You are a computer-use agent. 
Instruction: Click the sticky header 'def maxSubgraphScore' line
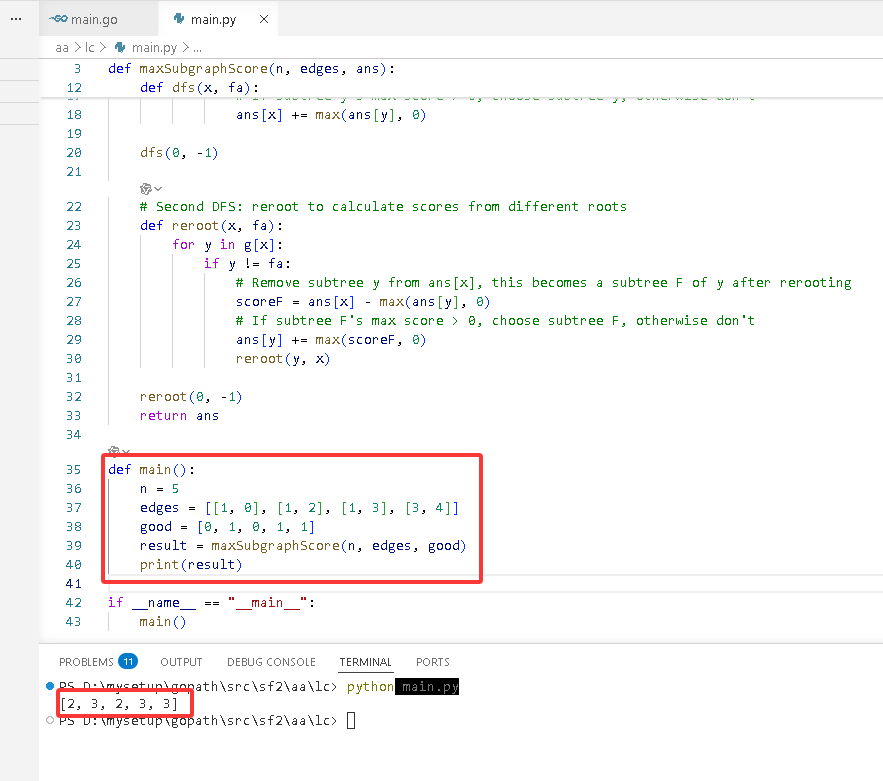click(x=251, y=69)
